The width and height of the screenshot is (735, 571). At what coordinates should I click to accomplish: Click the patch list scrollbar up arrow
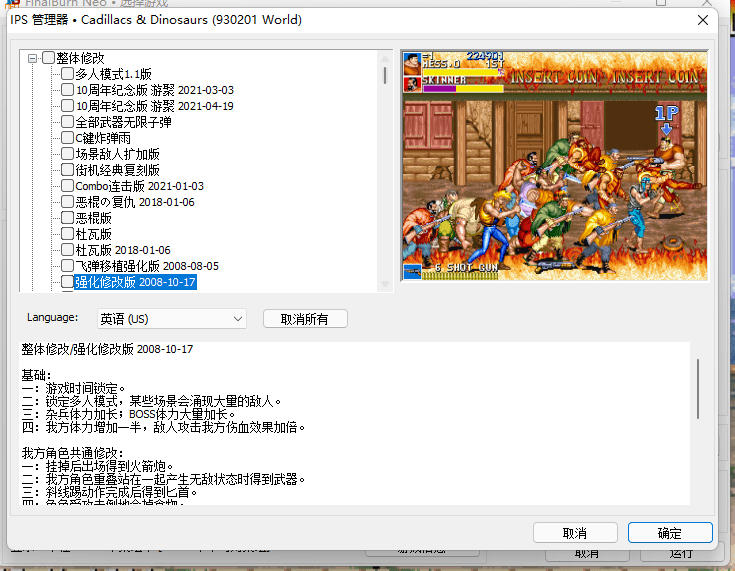(385, 59)
